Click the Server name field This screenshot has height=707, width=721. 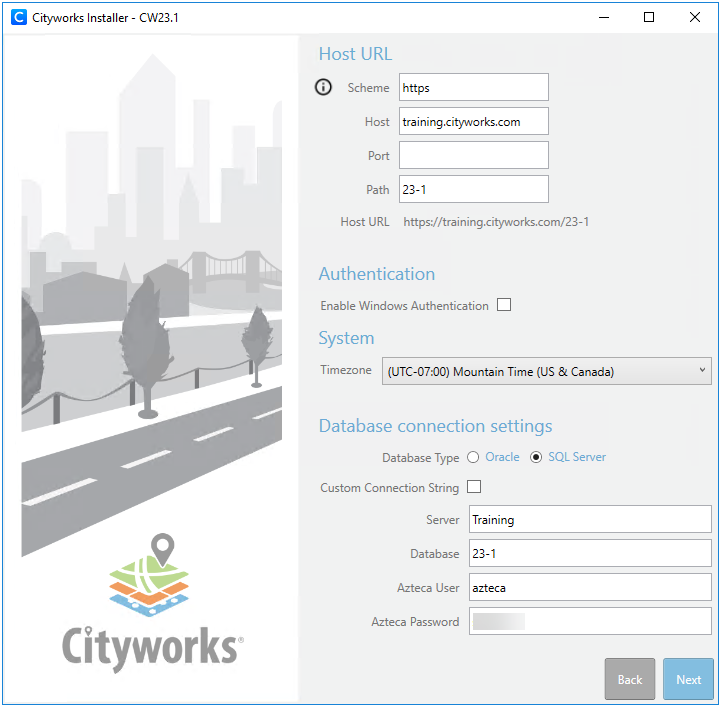(x=589, y=520)
